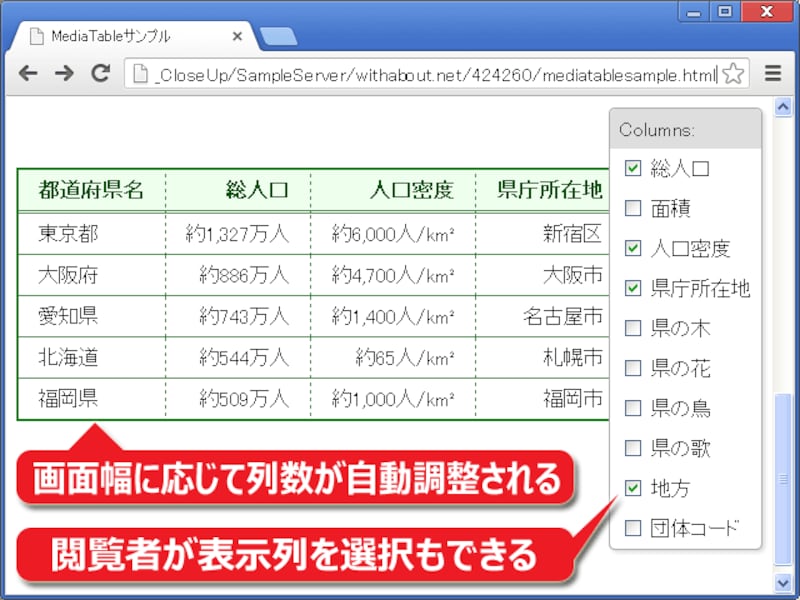Select the 愛知県 cell

click(91, 316)
